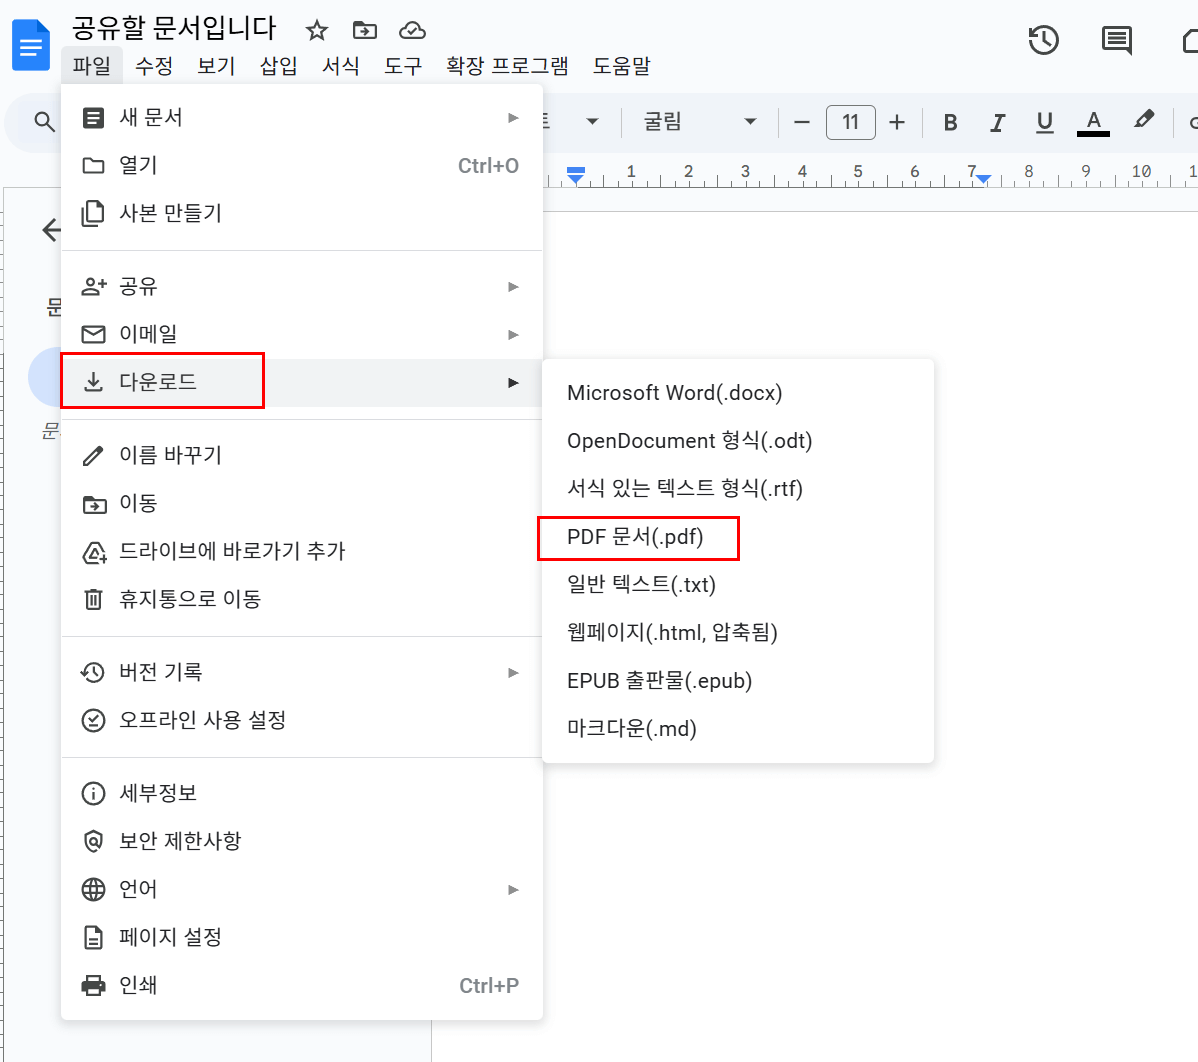
Task: Download as 서식 있는 텍스트 형식(.rtf)
Action: [738, 489]
